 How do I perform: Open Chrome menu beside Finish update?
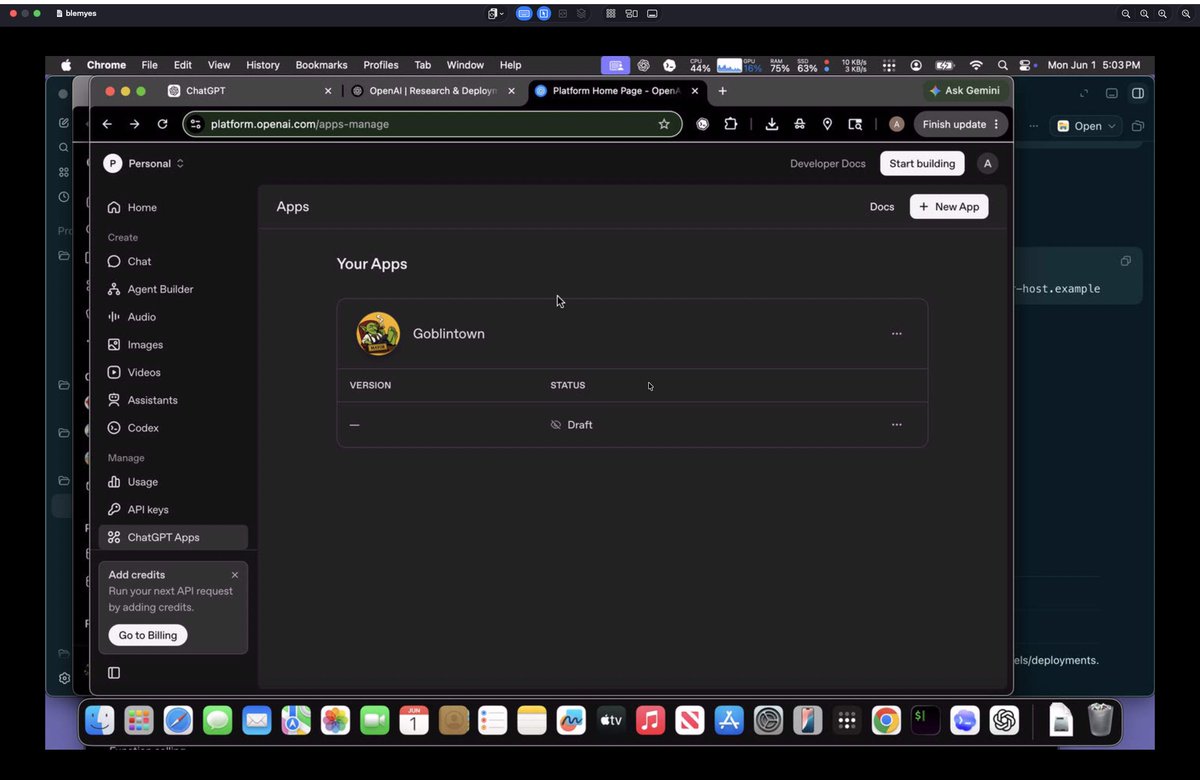point(996,124)
